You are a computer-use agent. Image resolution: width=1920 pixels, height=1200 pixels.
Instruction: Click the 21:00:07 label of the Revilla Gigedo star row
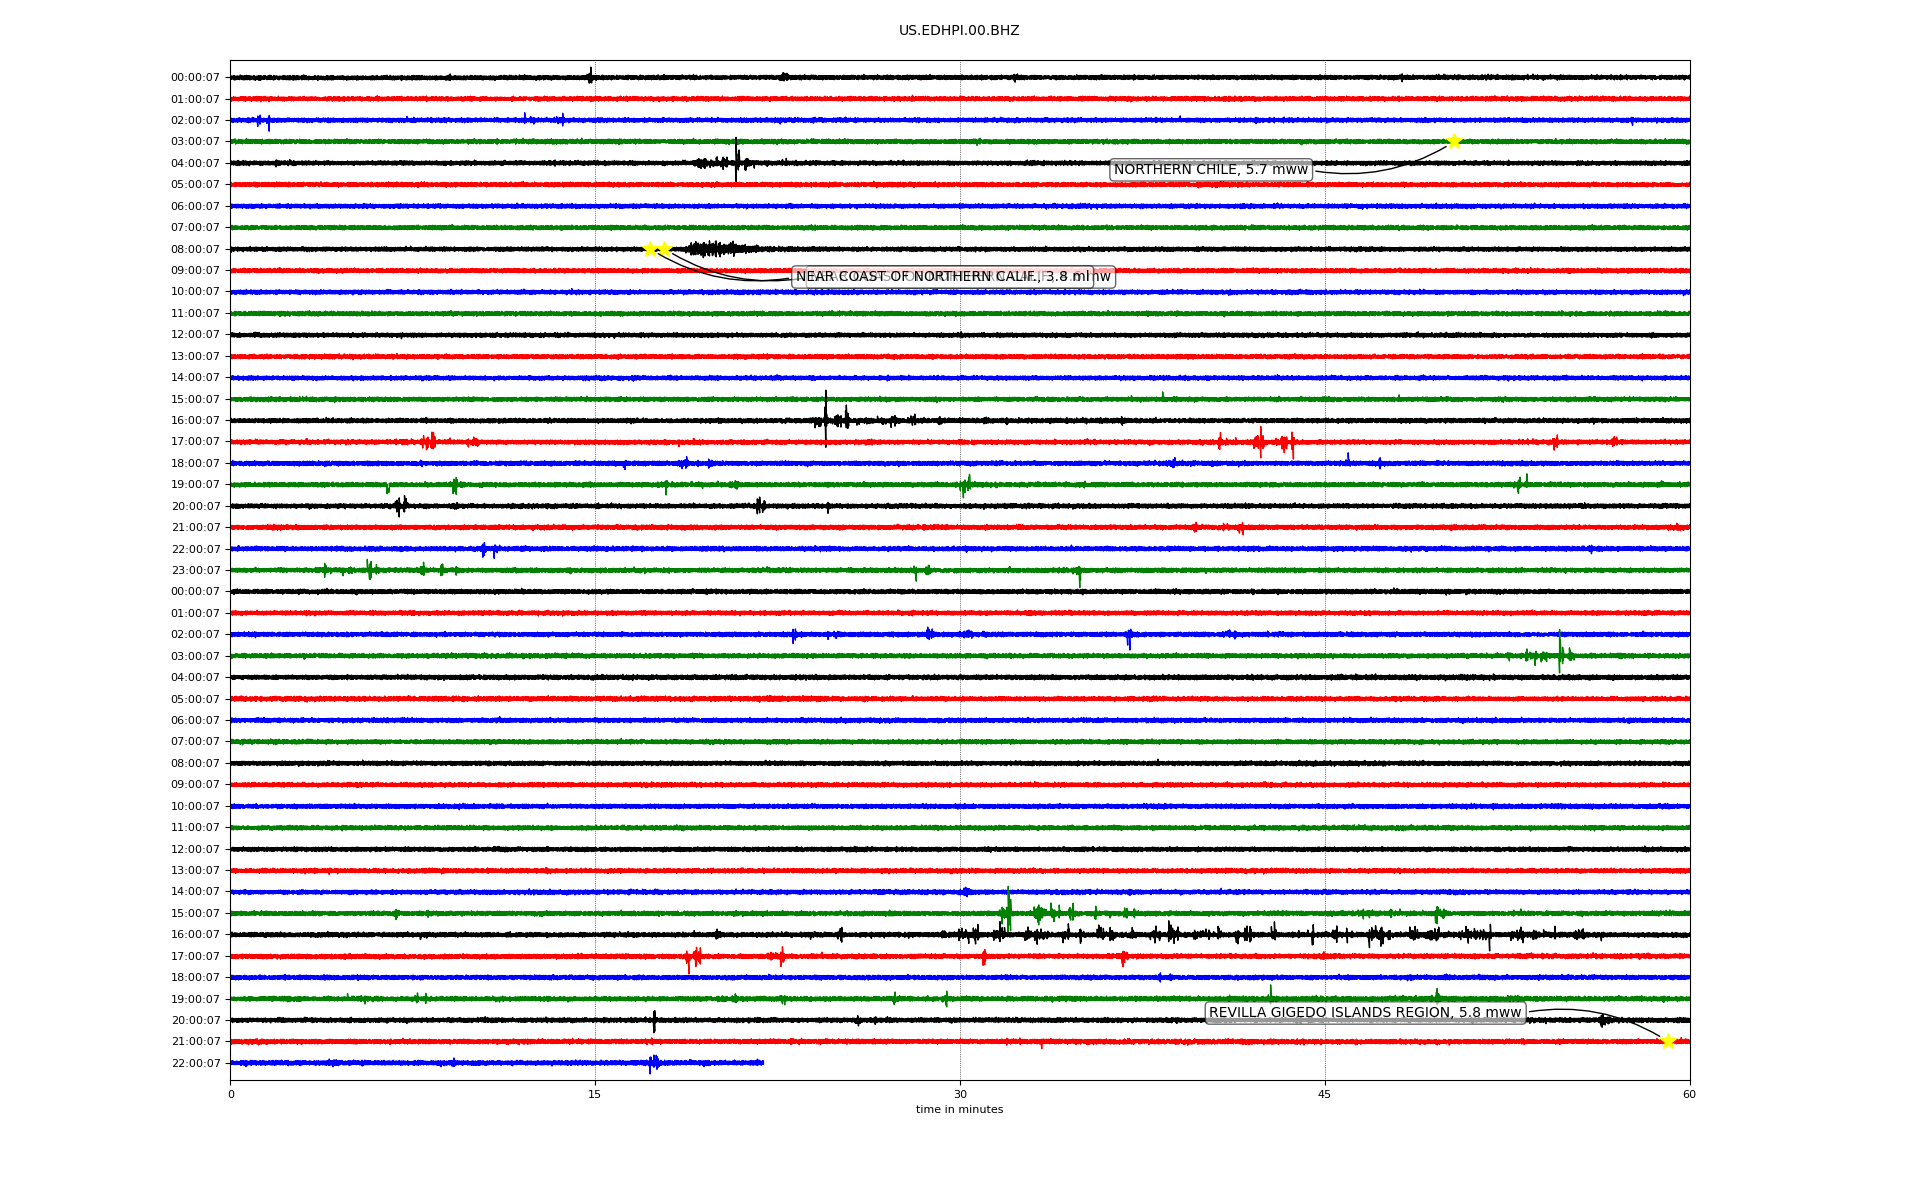click(195, 1042)
